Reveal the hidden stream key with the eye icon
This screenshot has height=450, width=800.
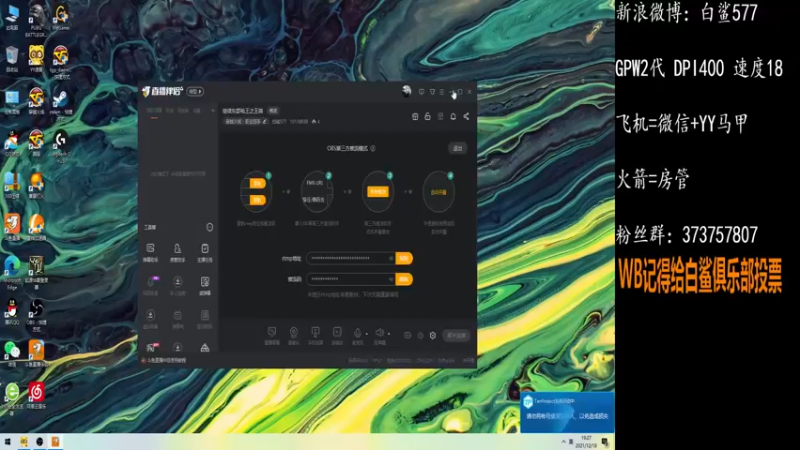pyautogui.click(x=391, y=279)
